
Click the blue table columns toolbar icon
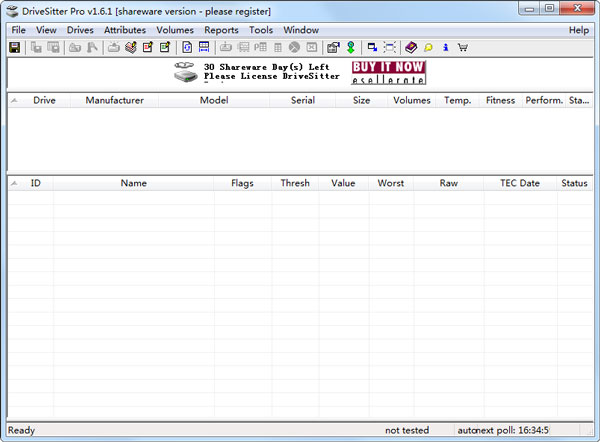pos(204,47)
